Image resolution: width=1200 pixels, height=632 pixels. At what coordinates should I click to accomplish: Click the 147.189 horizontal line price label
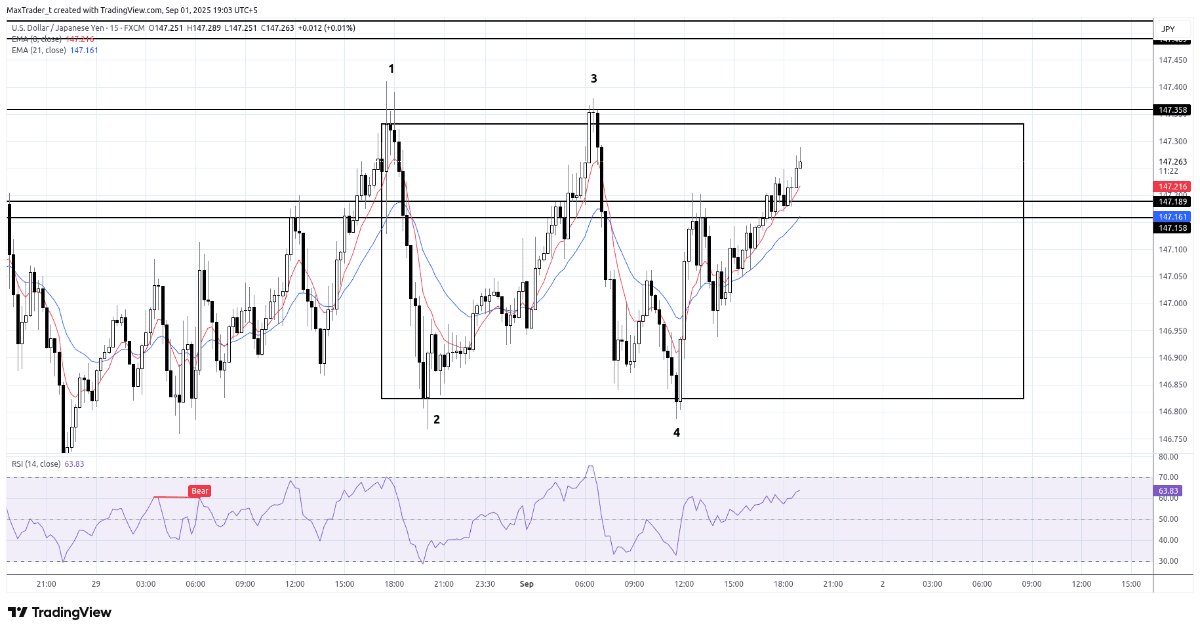[1172, 201]
